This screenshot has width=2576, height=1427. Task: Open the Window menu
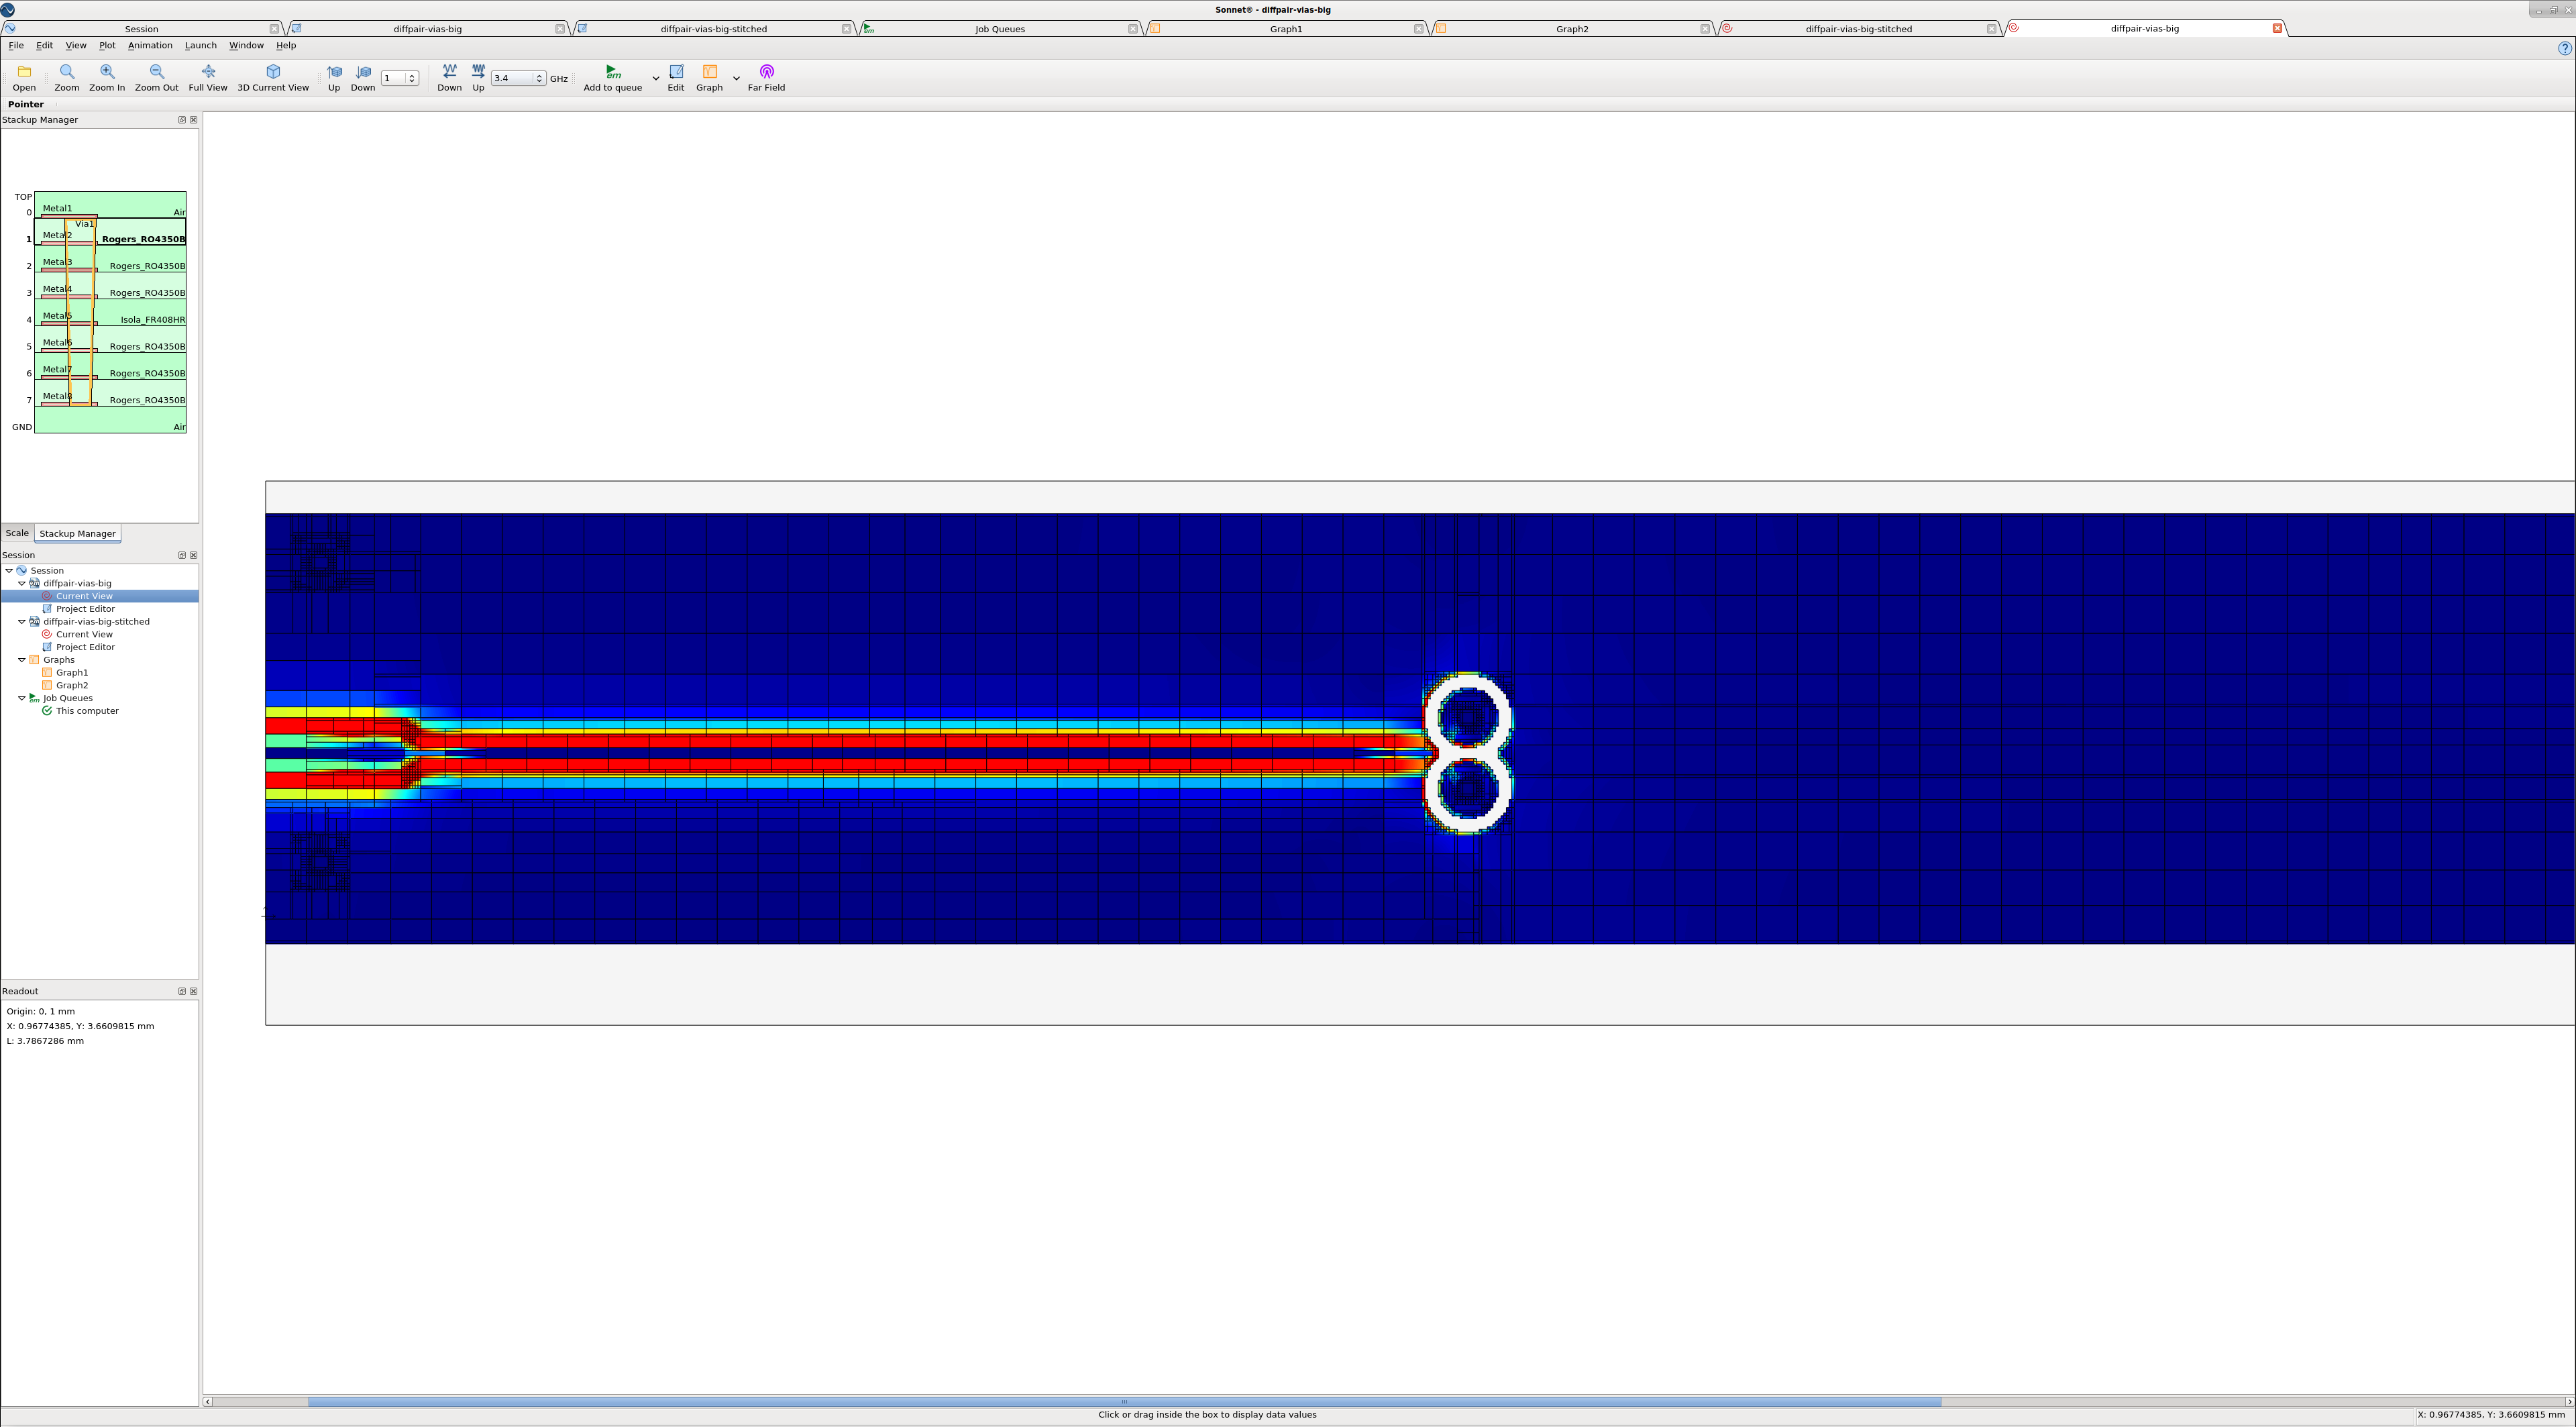pyautogui.click(x=246, y=45)
